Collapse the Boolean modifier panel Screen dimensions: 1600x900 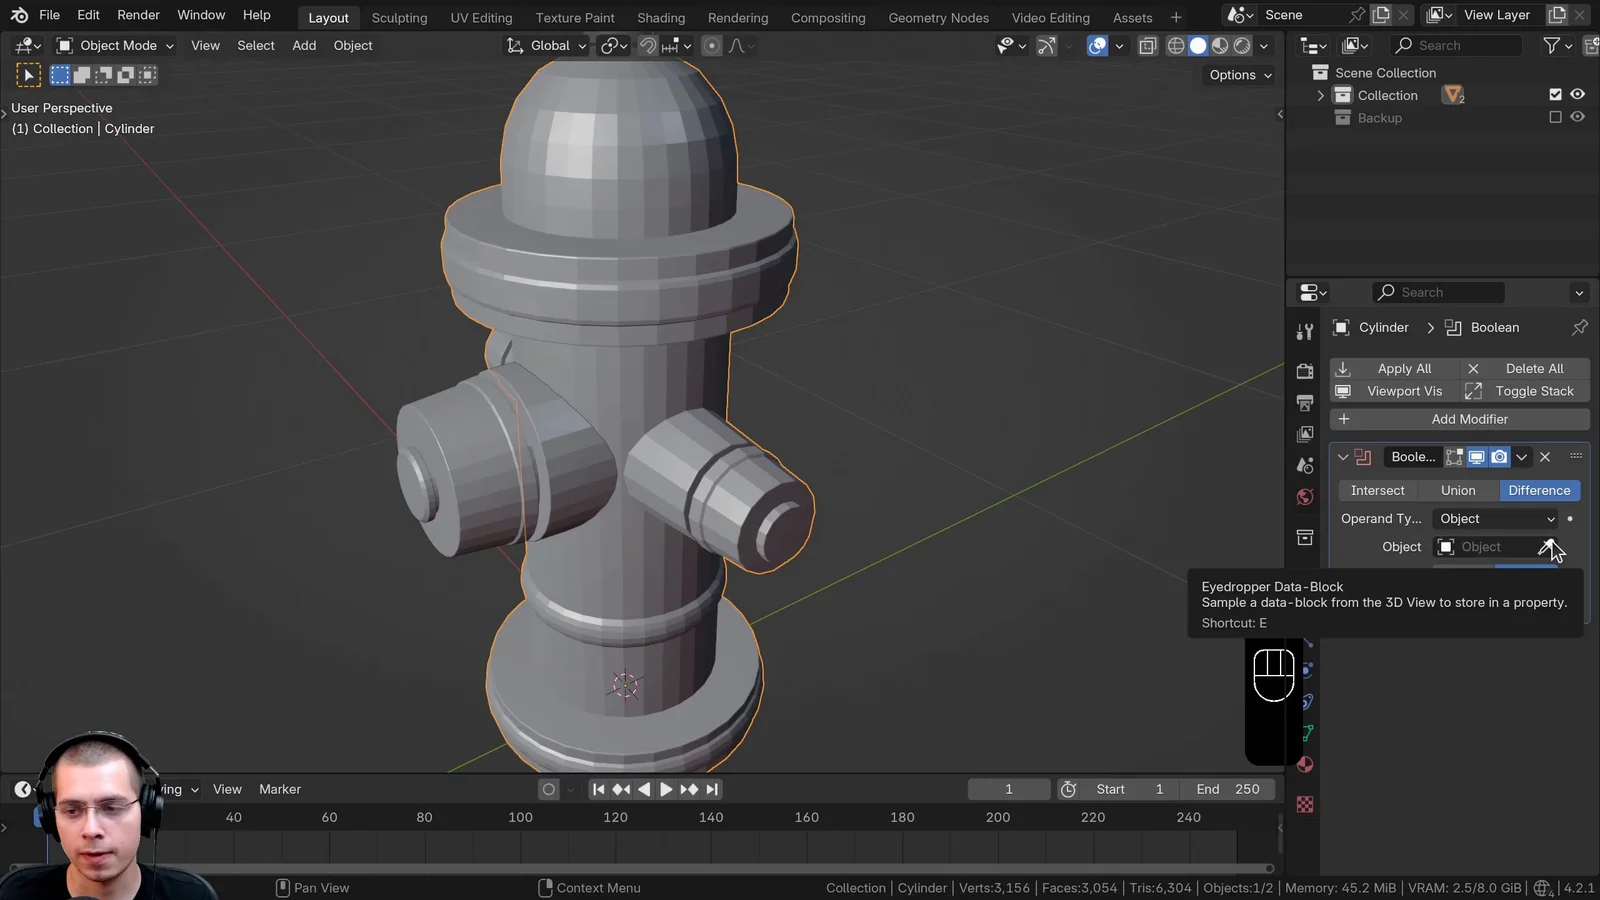click(x=1343, y=457)
